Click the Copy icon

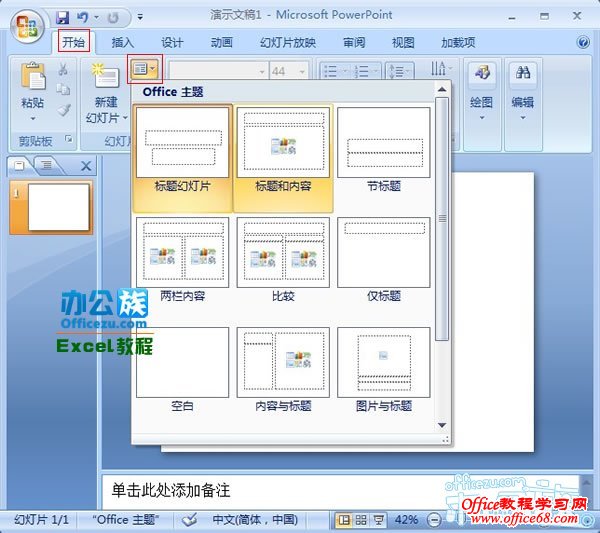63,90
